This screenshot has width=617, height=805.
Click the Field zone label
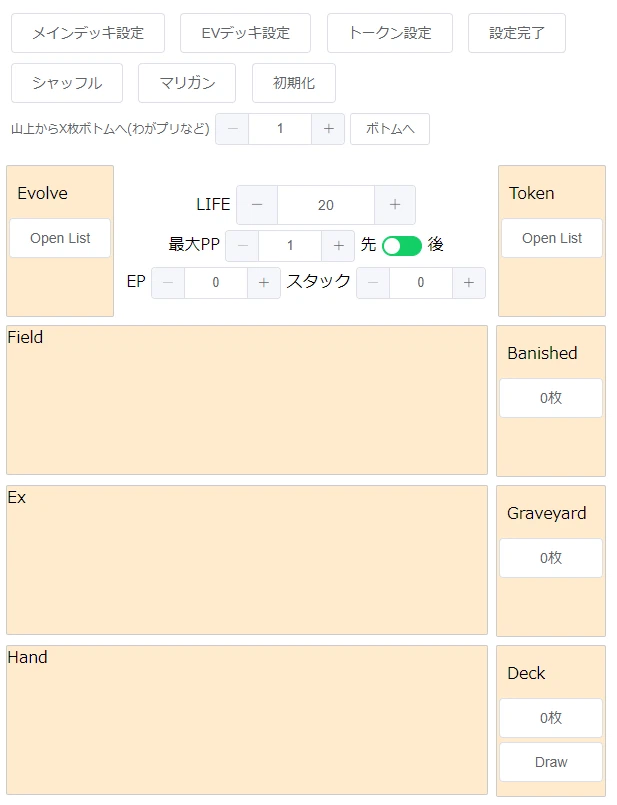tap(25, 337)
